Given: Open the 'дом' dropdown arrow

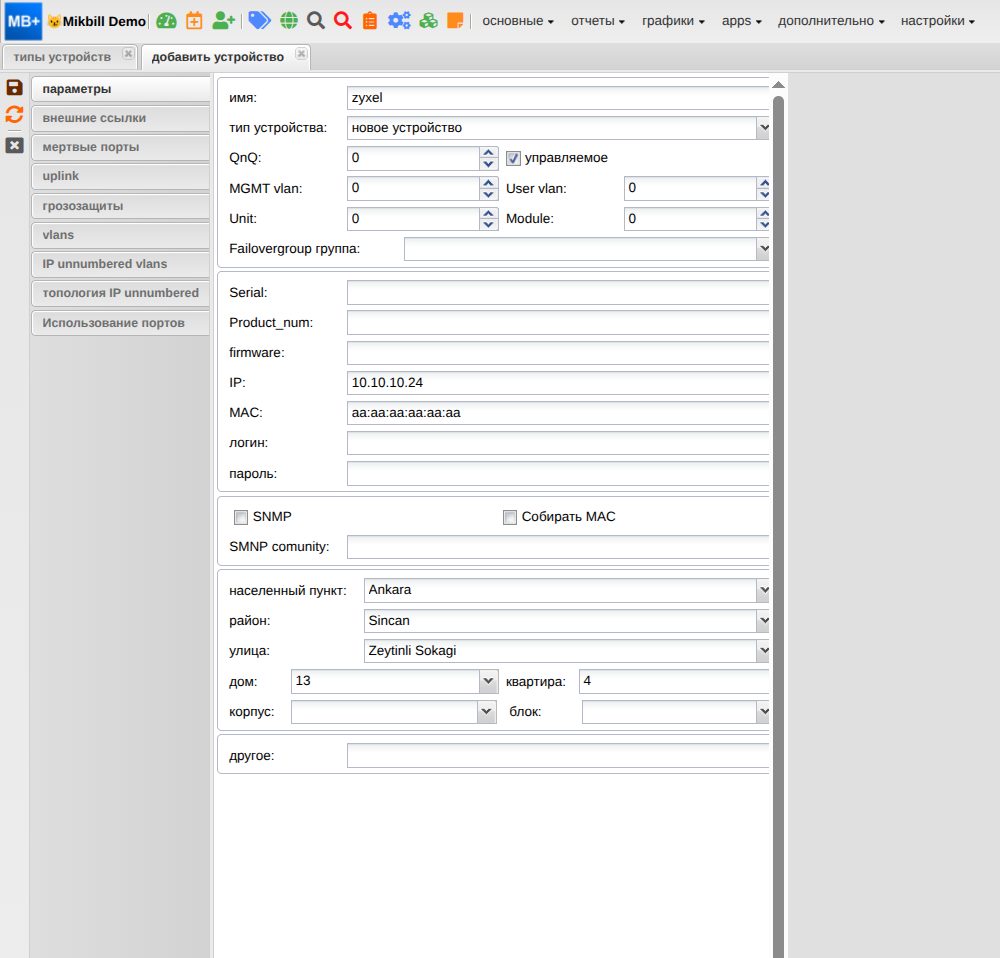Looking at the screenshot, I should click(488, 681).
